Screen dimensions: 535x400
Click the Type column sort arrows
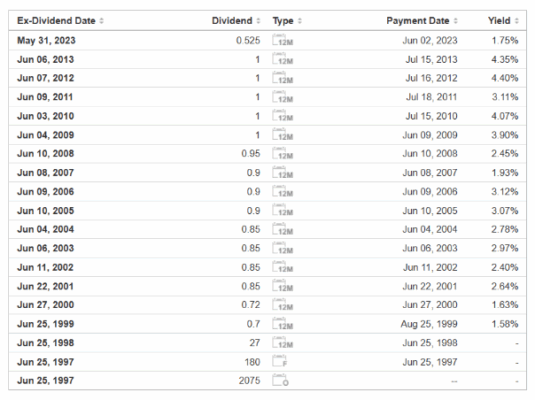click(300, 21)
